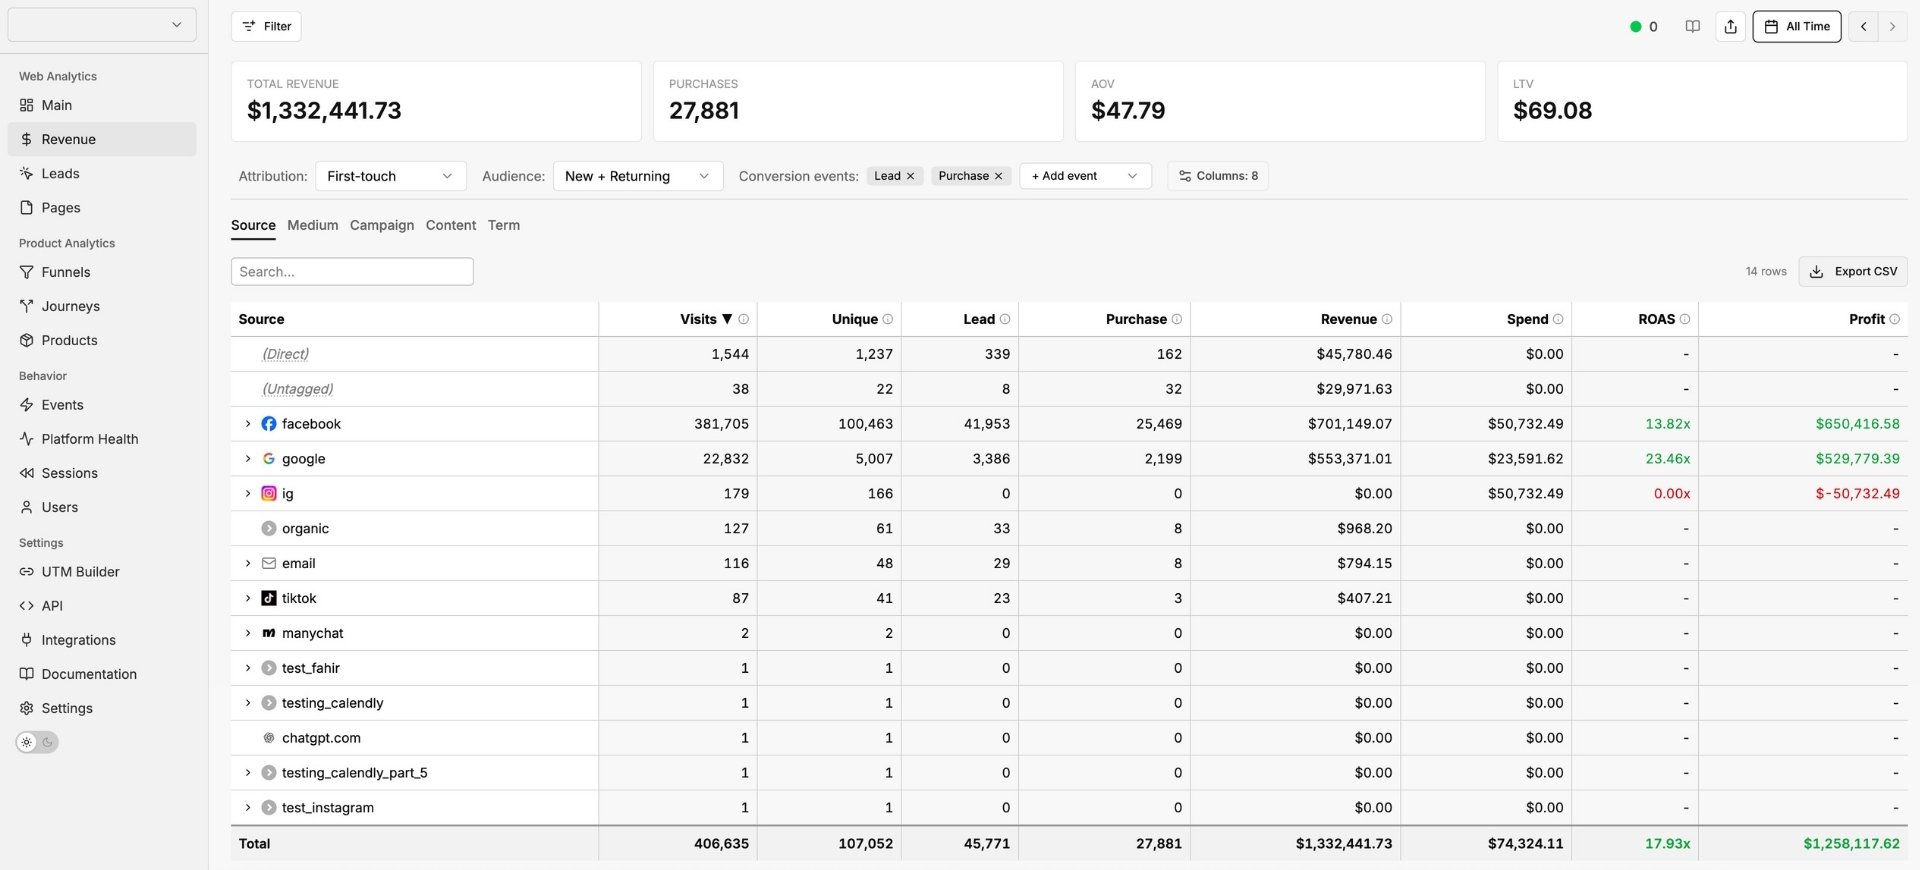The image size is (1920, 870).
Task: Click the info icon beside Unique column
Action: (x=887, y=319)
